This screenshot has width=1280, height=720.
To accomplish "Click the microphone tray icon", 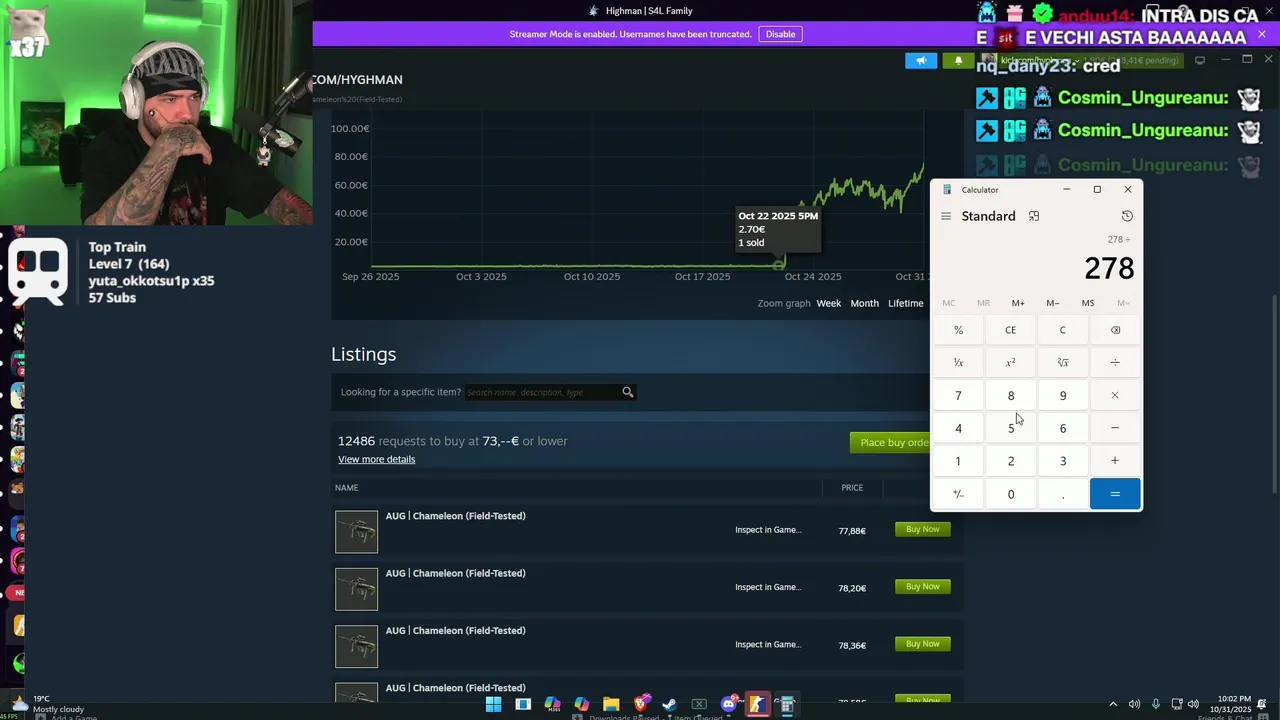I will click(1156, 704).
